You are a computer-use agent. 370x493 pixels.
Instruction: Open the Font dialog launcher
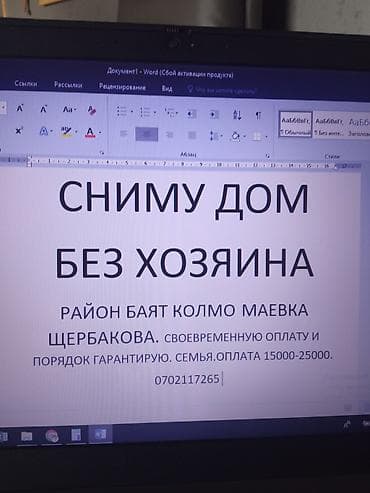(x=102, y=153)
